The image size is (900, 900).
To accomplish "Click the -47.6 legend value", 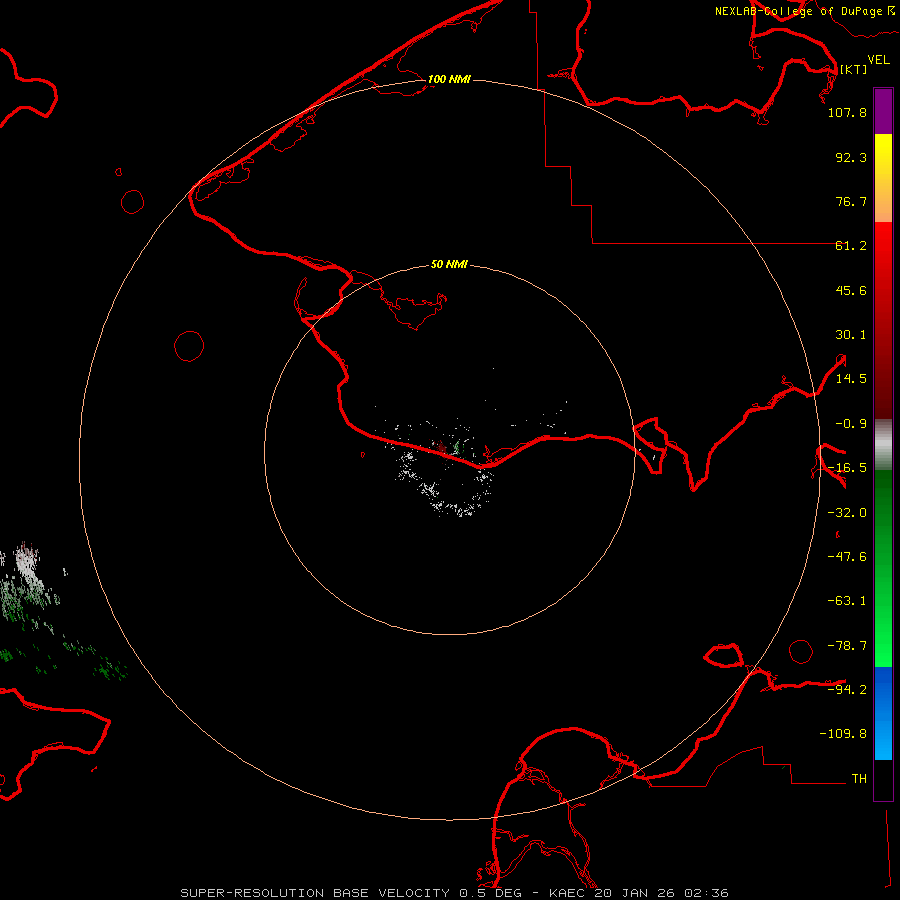I will coord(847,557).
